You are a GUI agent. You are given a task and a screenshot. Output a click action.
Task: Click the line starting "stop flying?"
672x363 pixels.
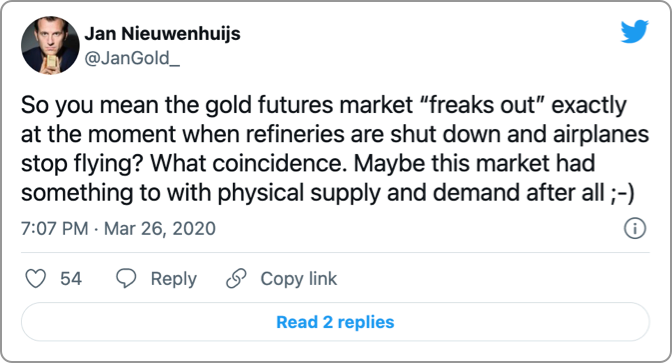click(308, 164)
